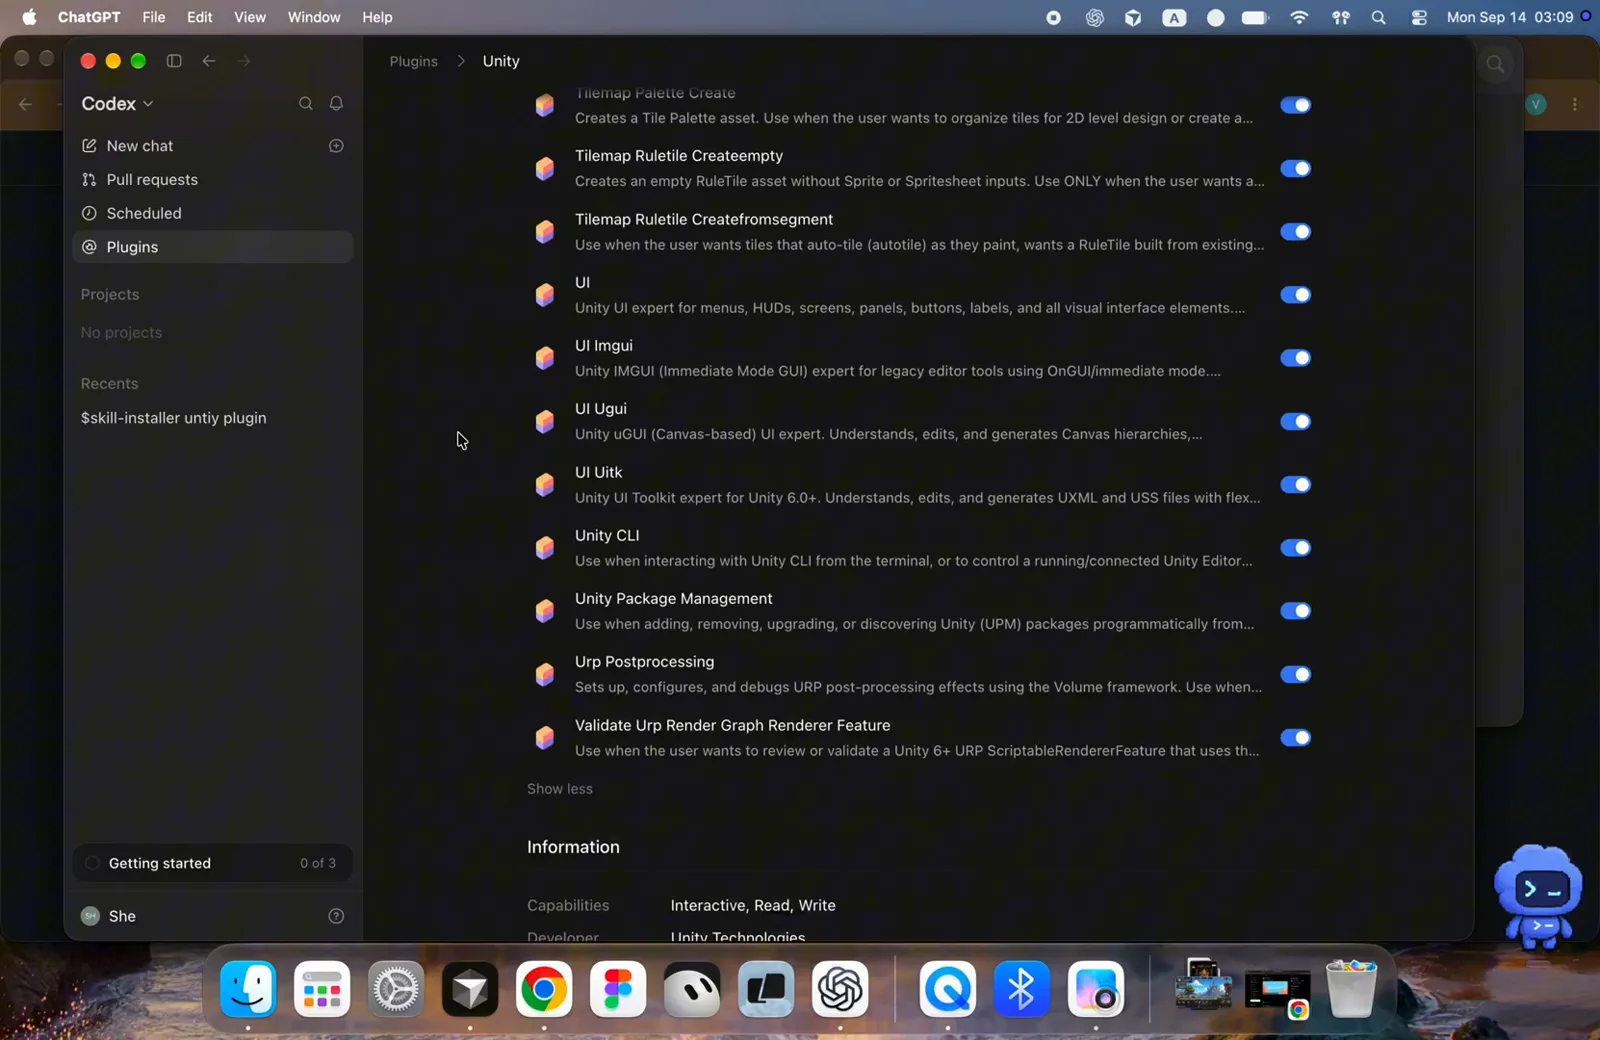Expand the Codex dropdown menu
Screen dimensions: 1600x1040
(x=118, y=104)
